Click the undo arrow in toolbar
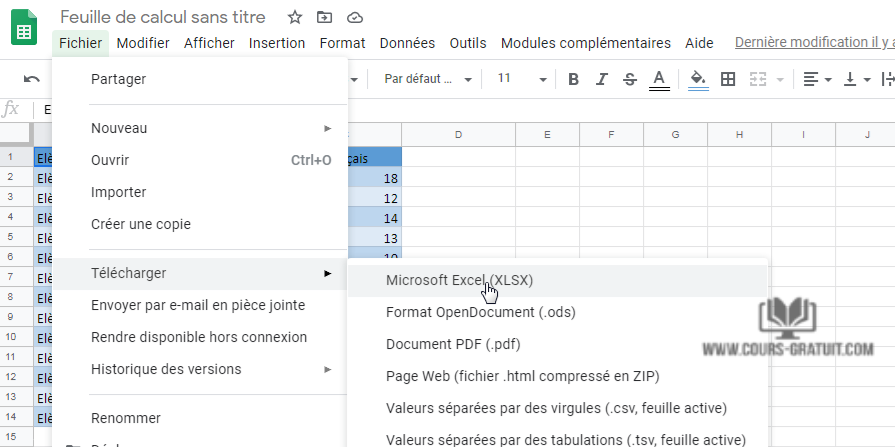895x447 pixels. pos(32,79)
